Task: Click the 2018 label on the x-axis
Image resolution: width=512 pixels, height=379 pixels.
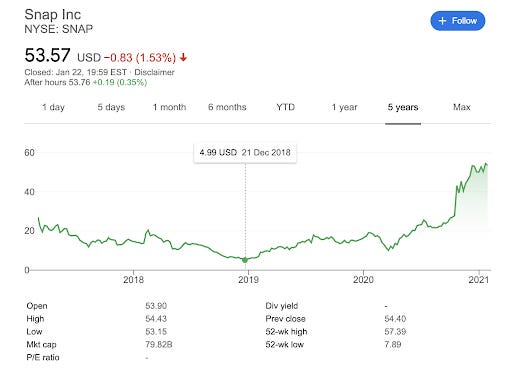Action: [x=133, y=279]
